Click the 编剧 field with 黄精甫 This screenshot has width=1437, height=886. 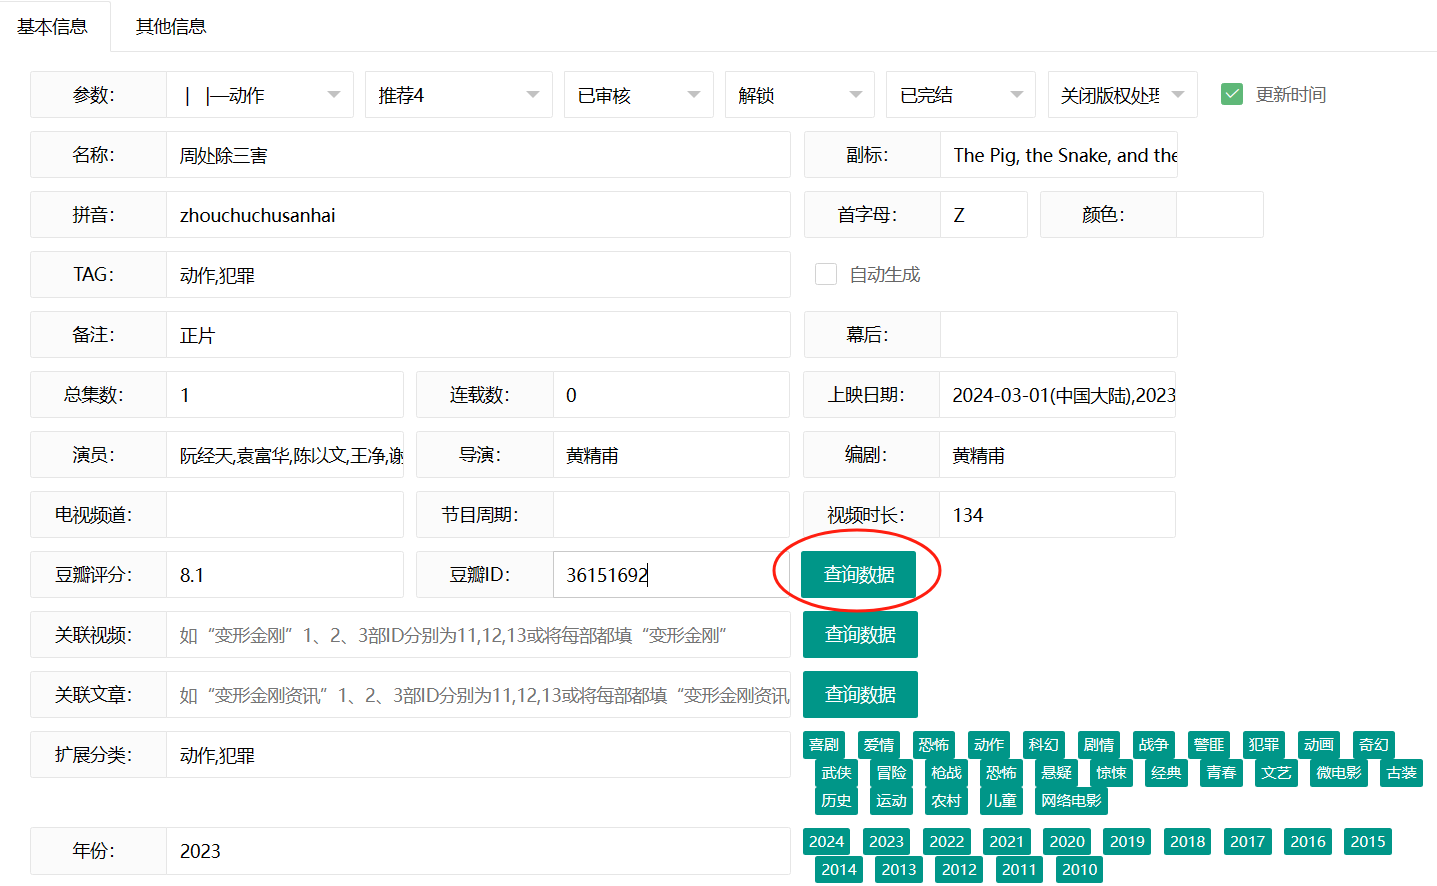tap(1058, 455)
